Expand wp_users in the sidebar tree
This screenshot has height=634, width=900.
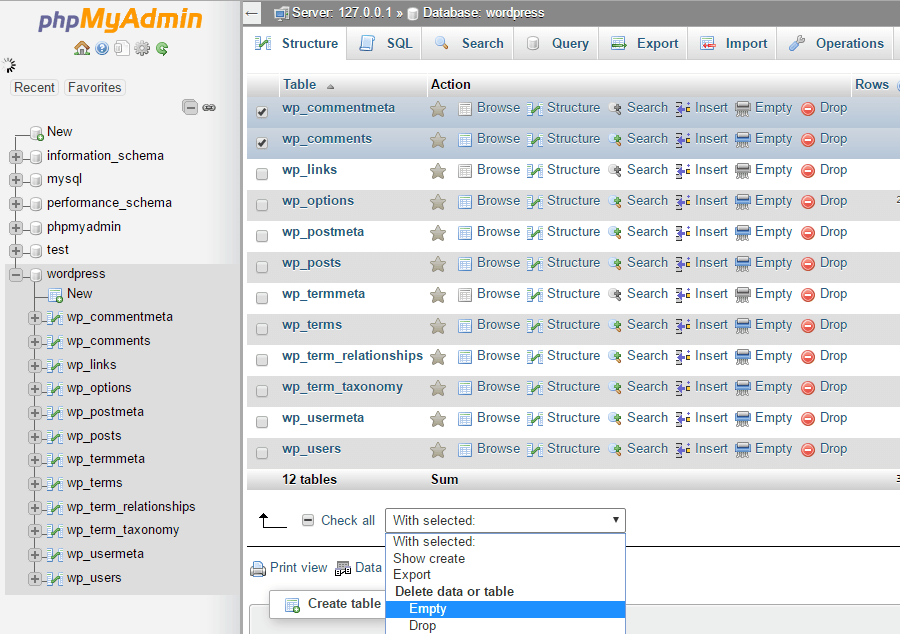pos(34,578)
